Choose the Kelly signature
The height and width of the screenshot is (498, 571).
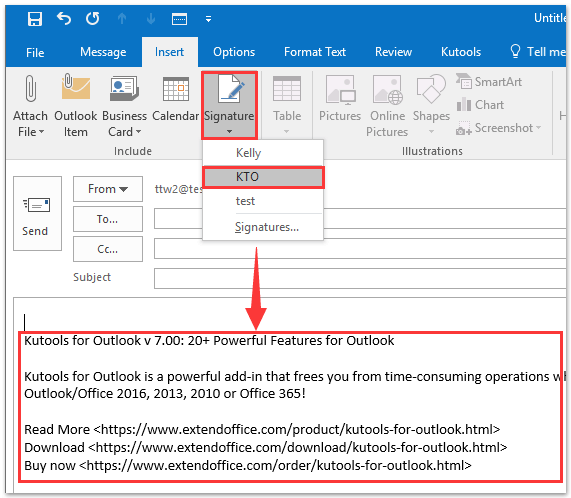pyautogui.click(x=263, y=153)
